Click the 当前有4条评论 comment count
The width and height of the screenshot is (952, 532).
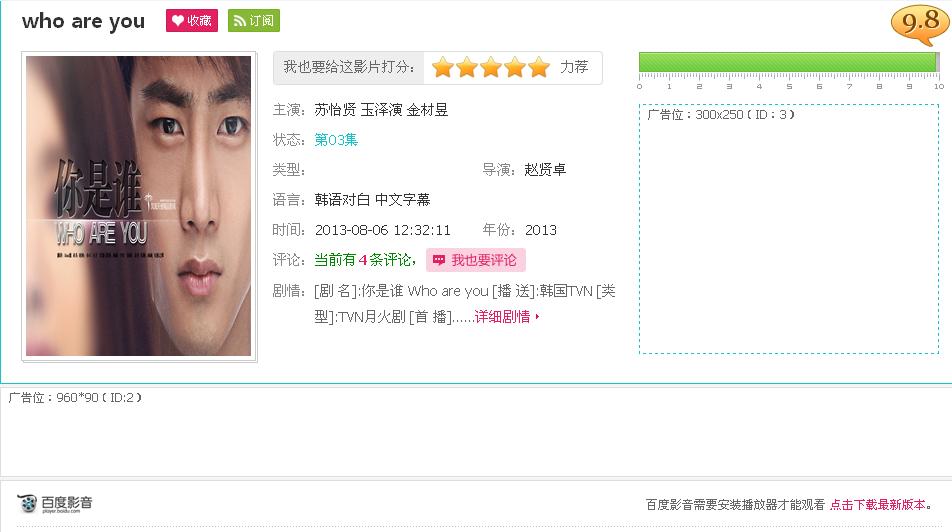(x=364, y=260)
